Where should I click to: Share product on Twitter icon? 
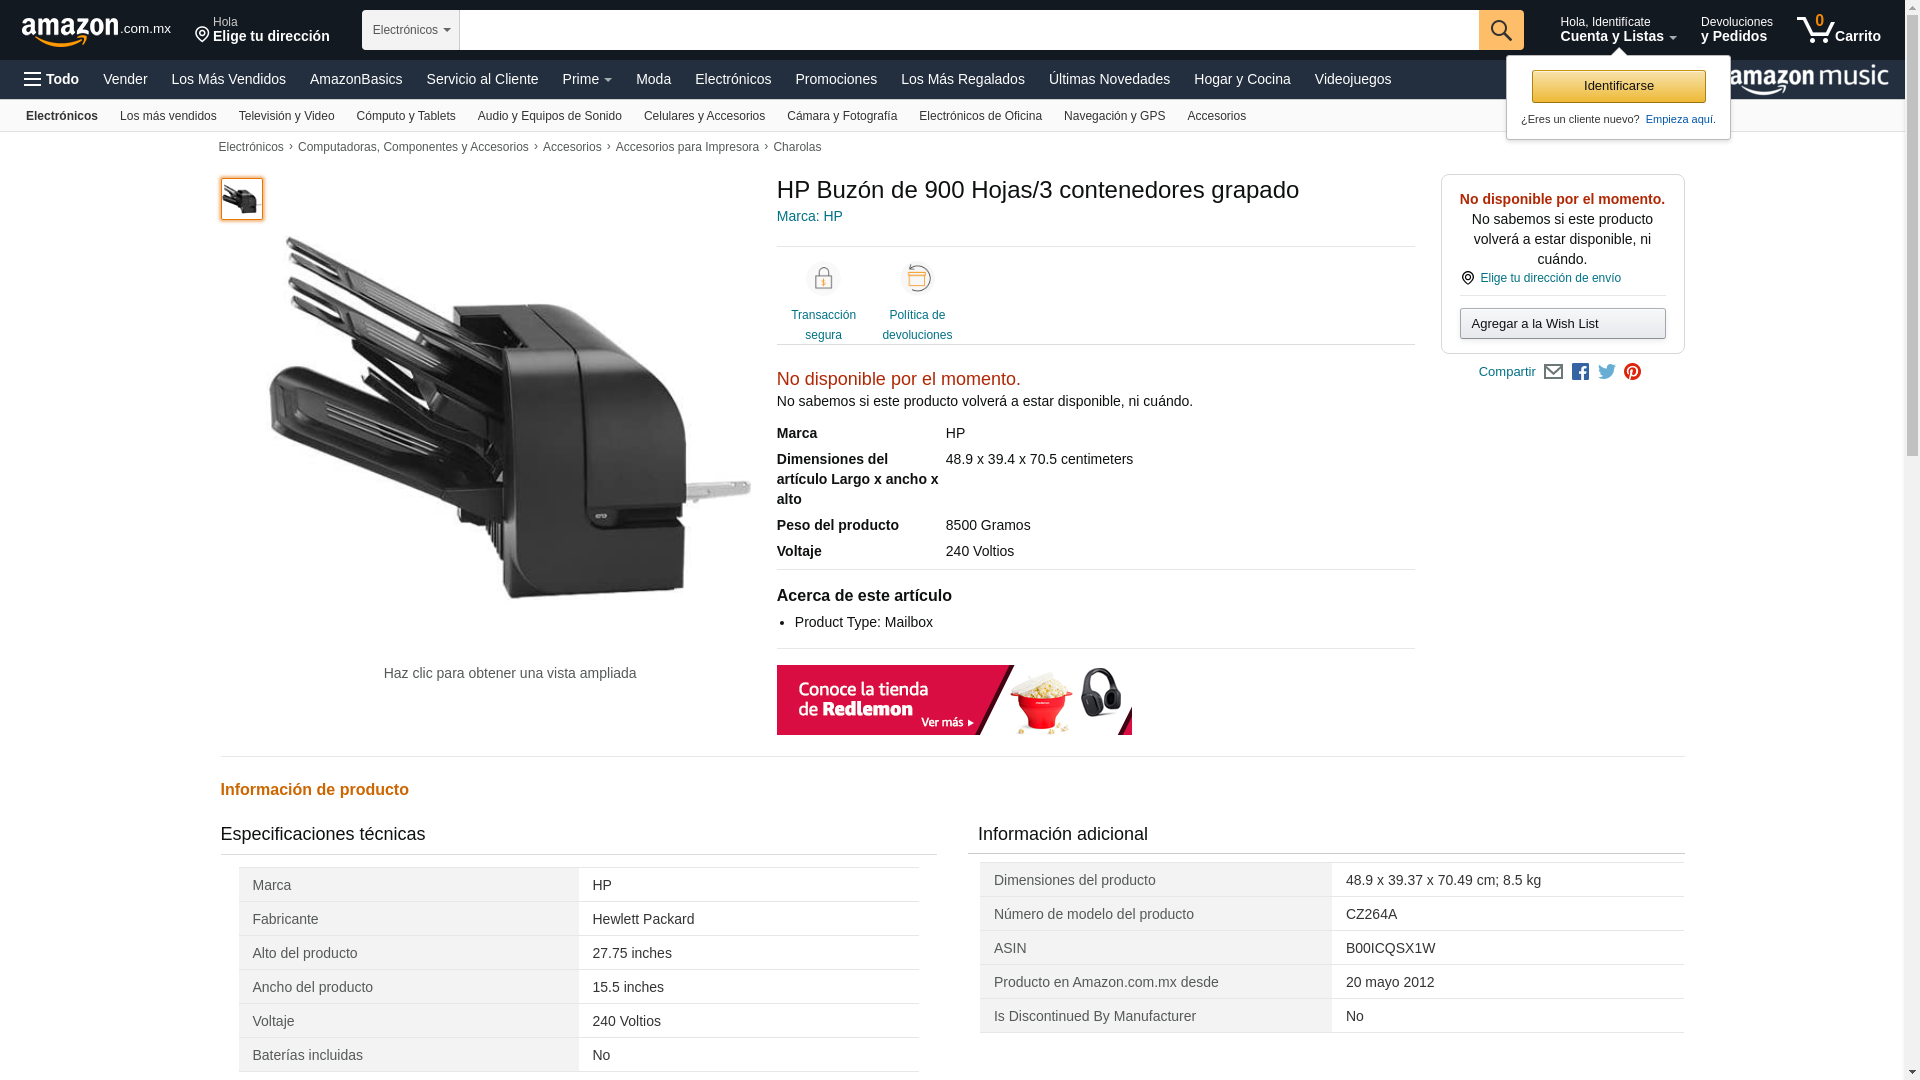(1607, 372)
